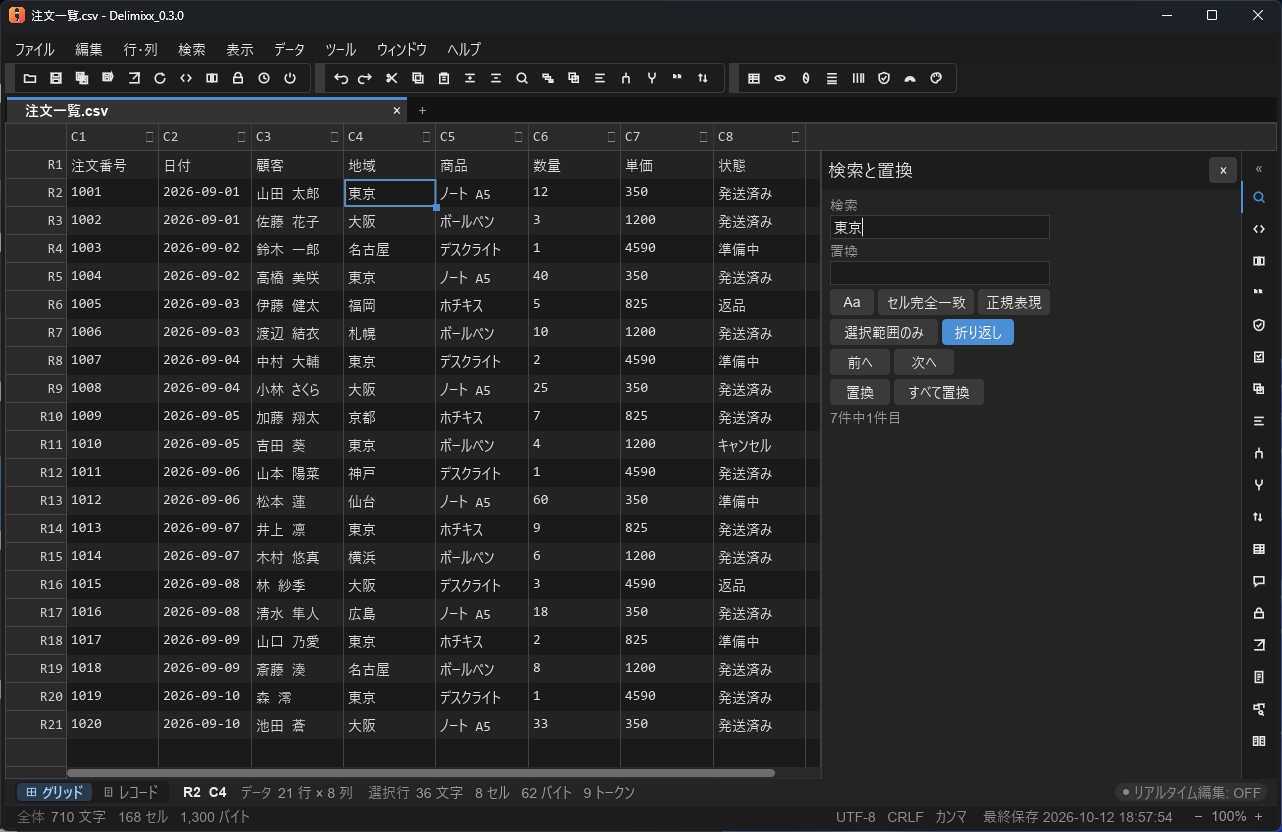Click the sort arrows icon in right sidebar
Screen dimensions: 1282x832
tap(1259, 517)
